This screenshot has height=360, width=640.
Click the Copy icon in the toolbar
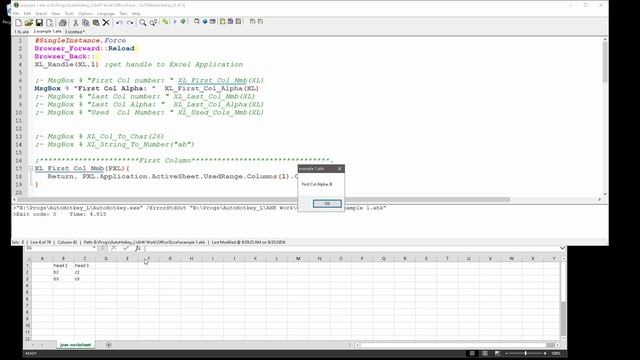tap(86, 22)
